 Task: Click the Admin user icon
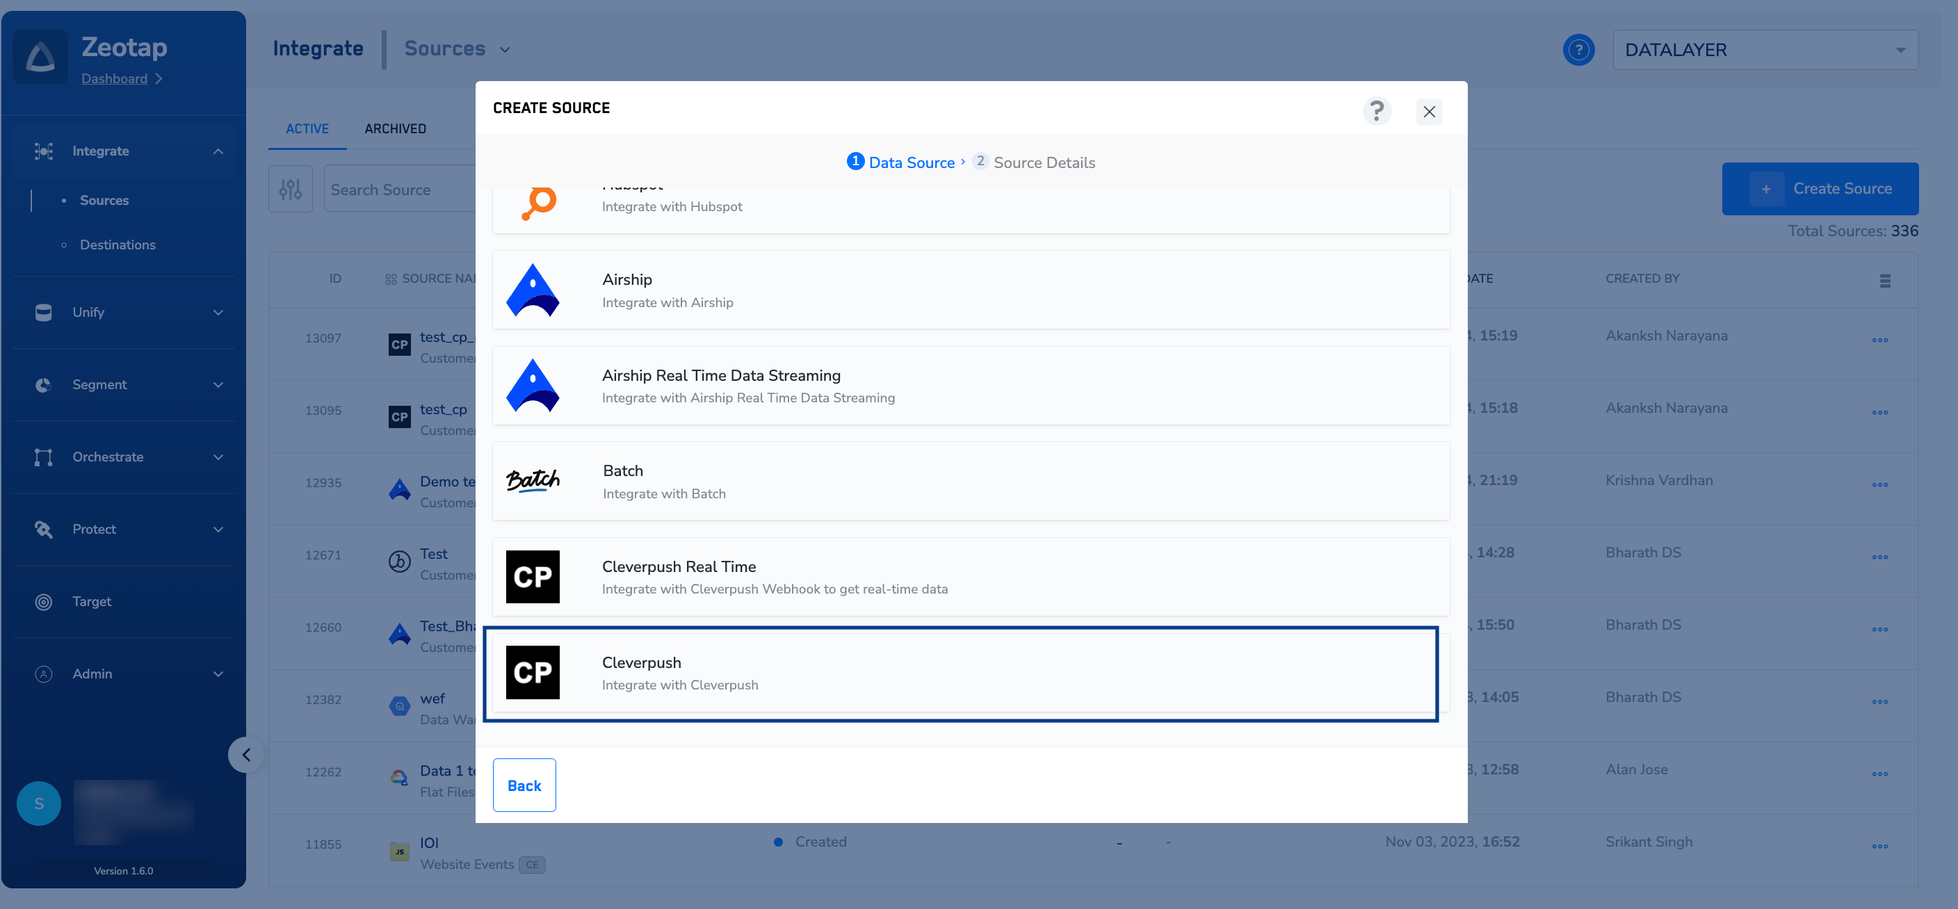point(44,674)
